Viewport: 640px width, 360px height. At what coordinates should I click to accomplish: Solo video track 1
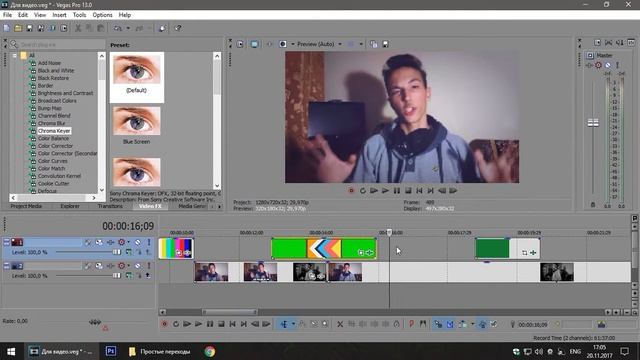click(x=149, y=242)
